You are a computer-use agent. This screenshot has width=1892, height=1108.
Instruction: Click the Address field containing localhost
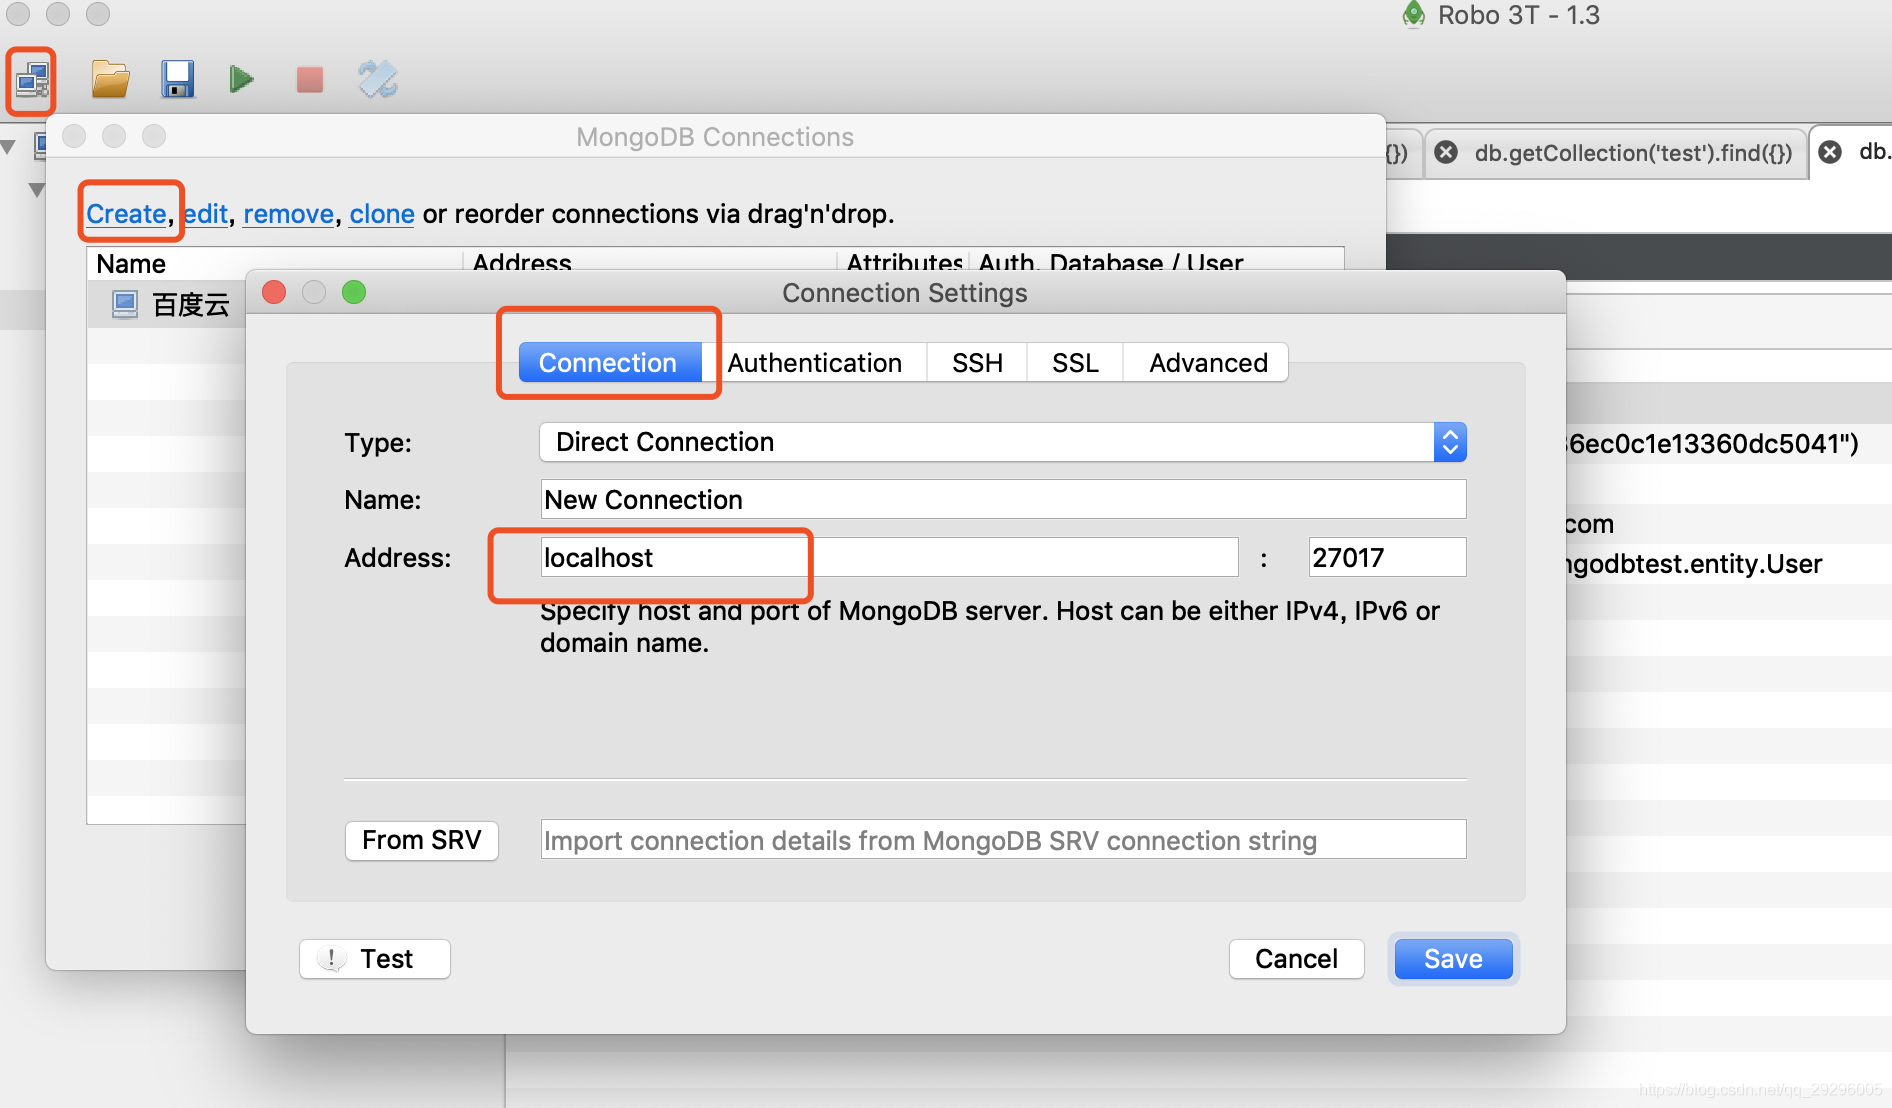click(889, 557)
